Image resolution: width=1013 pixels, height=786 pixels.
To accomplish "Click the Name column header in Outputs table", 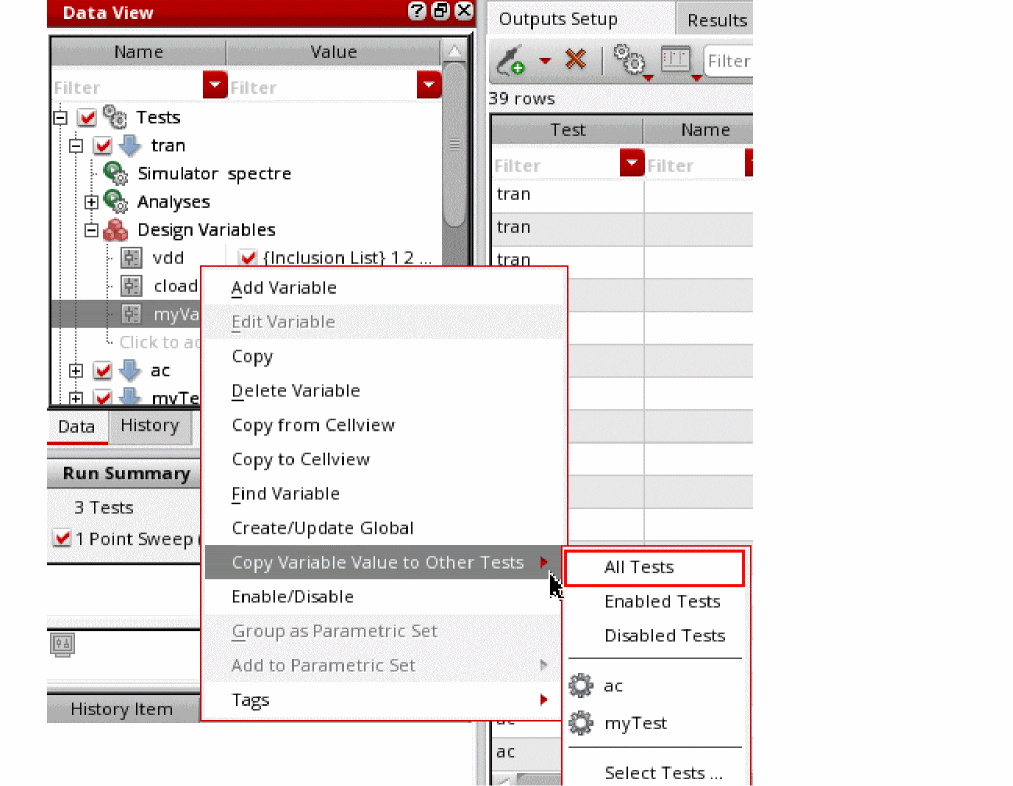I will point(700,130).
